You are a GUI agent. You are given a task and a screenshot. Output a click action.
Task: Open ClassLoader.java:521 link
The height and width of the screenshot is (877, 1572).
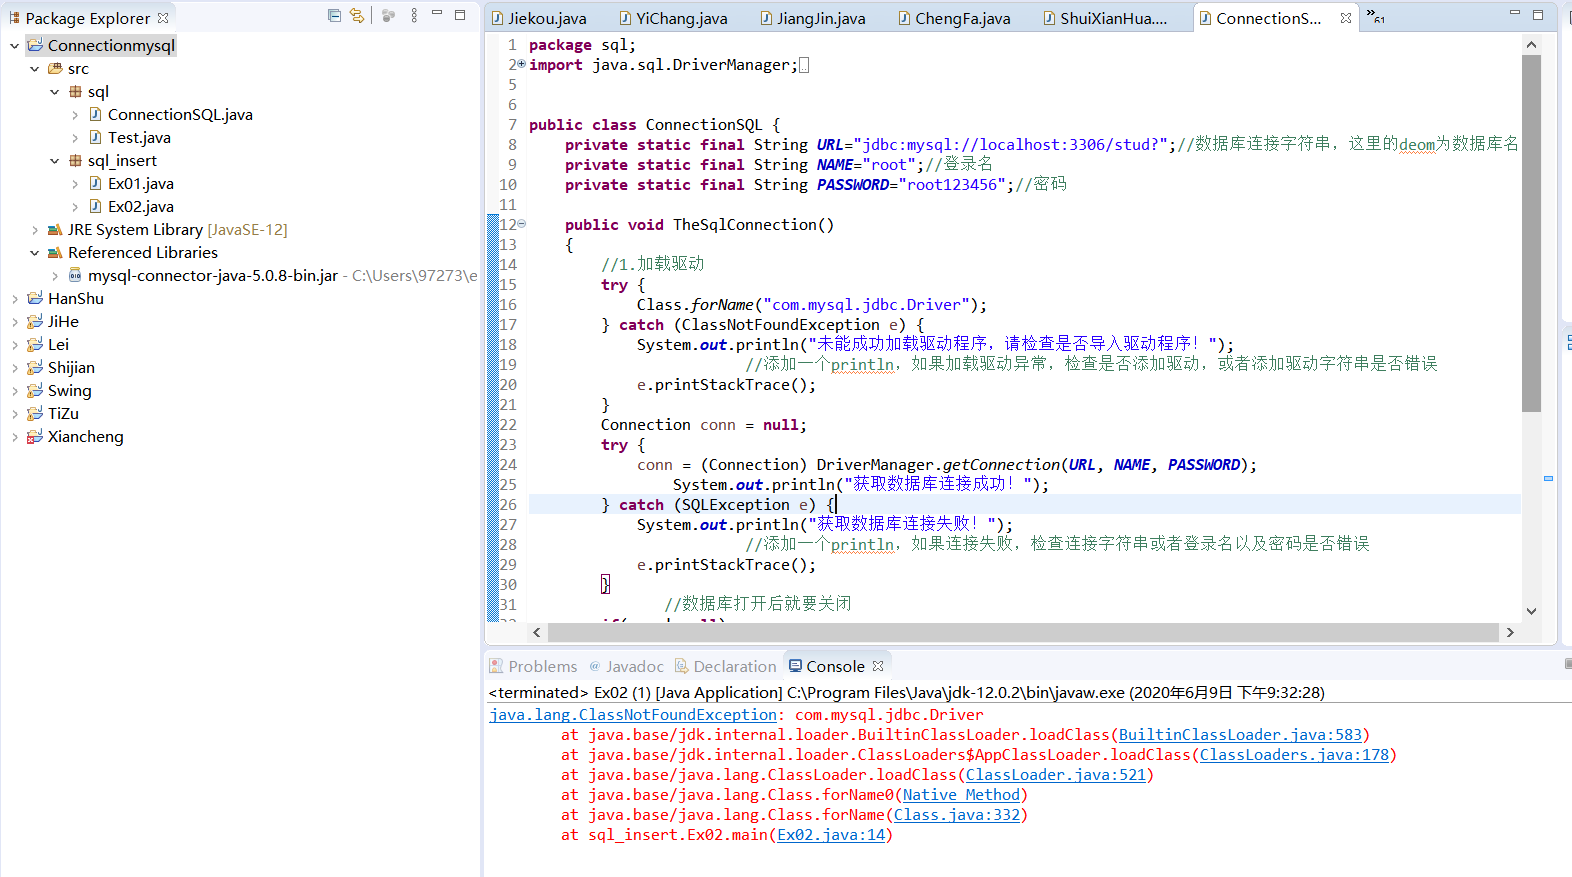coord(1055,774)
